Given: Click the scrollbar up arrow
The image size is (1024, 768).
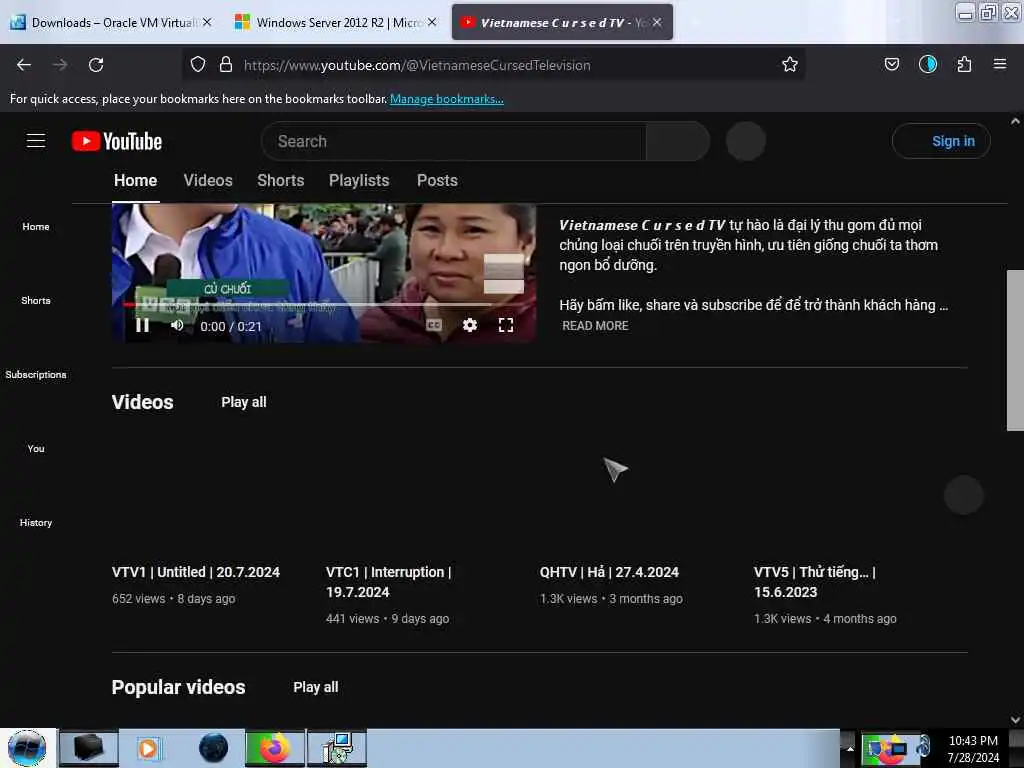Looking at the screenshot, I should coord(1015,121).
